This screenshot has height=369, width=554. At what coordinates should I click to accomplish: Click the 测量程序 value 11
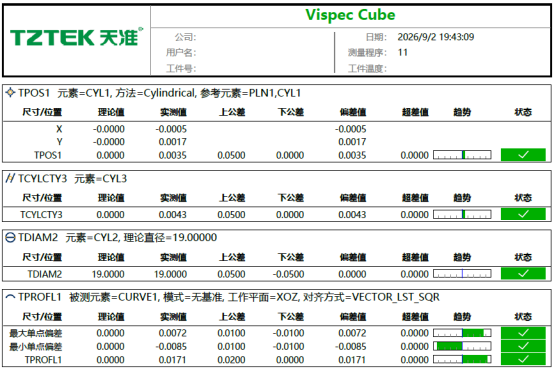tap(403, 53)
